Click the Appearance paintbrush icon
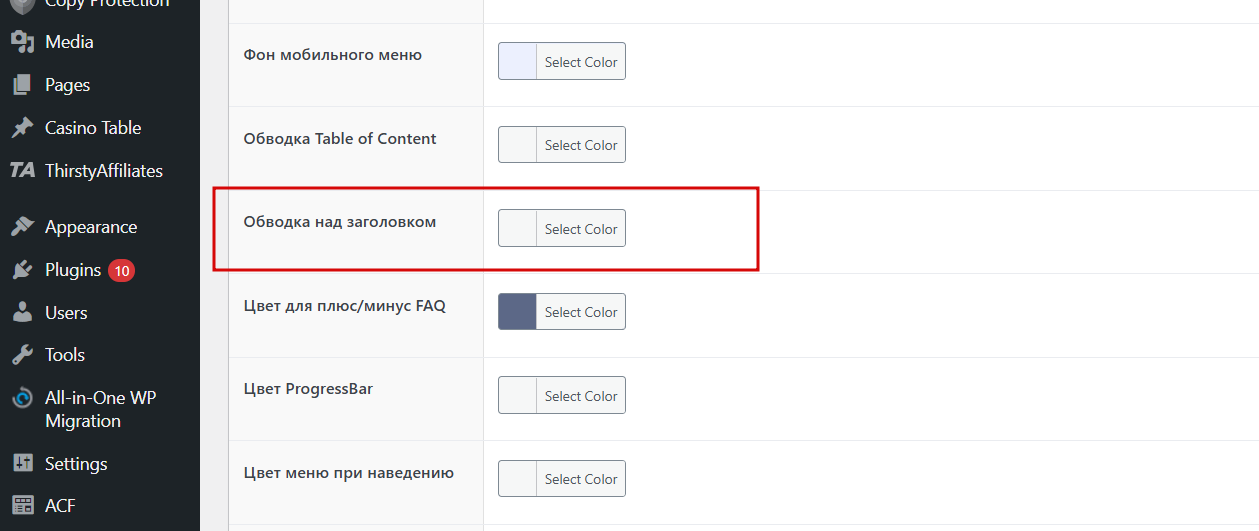 22,227
